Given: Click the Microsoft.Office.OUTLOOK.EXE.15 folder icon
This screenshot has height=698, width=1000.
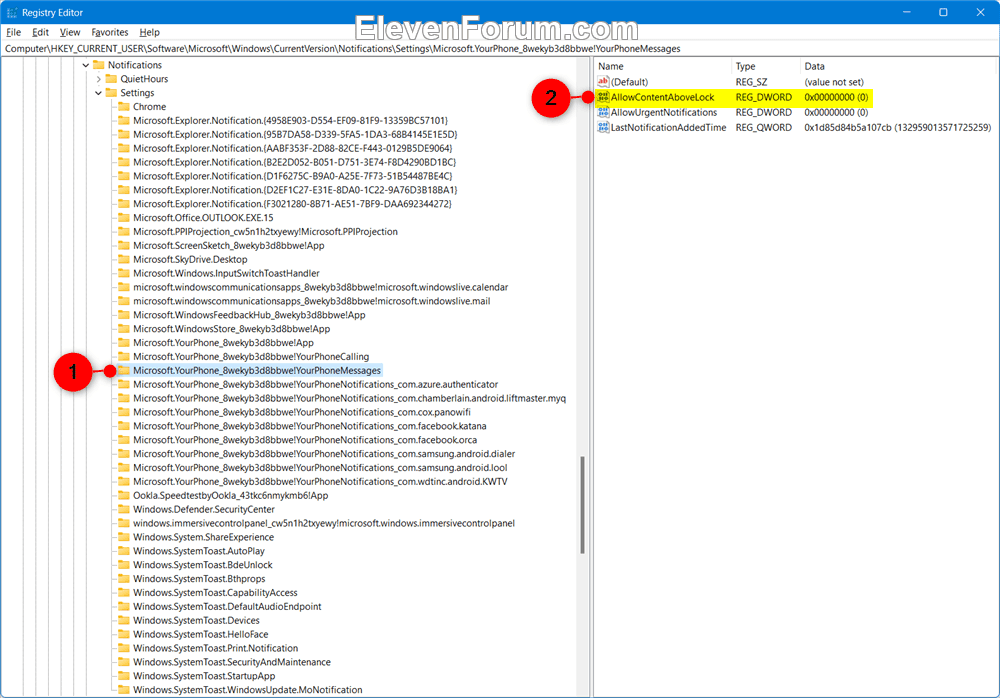Looking at the screenshot, I should tap(124, 218).
